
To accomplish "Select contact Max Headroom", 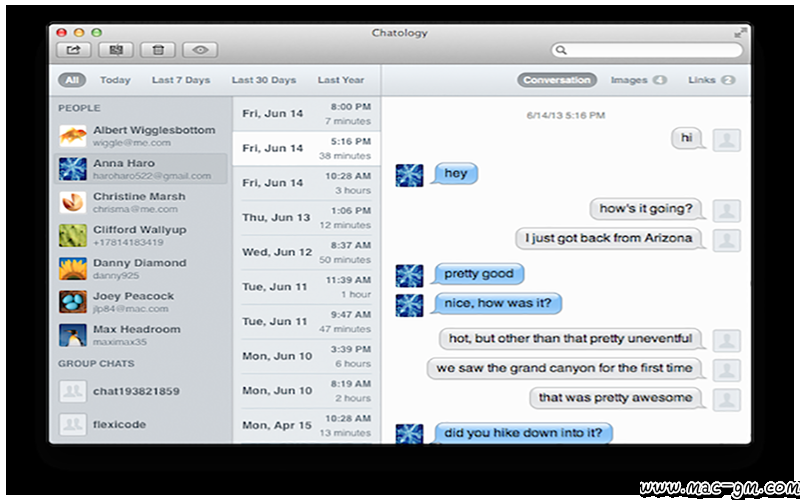I will (x=137, y=329).
